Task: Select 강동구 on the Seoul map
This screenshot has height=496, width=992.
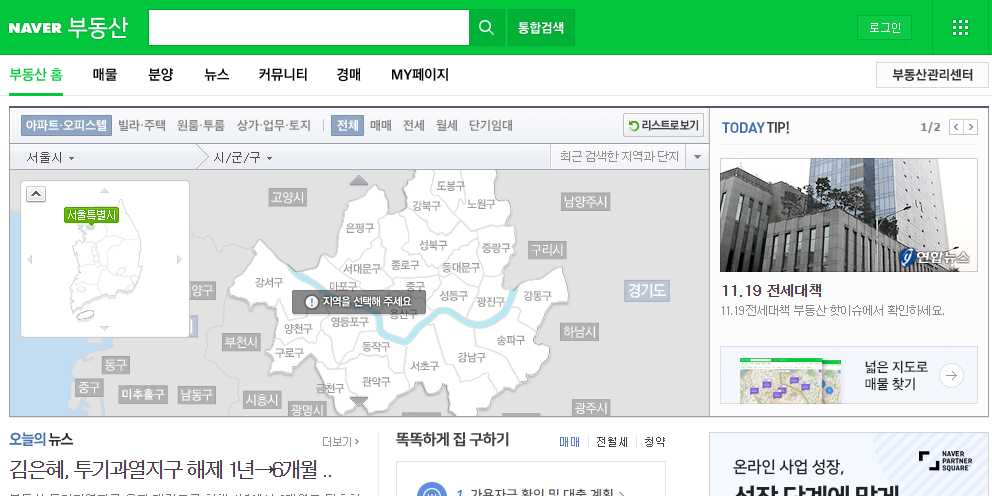Action: click(x=537, y=295)
